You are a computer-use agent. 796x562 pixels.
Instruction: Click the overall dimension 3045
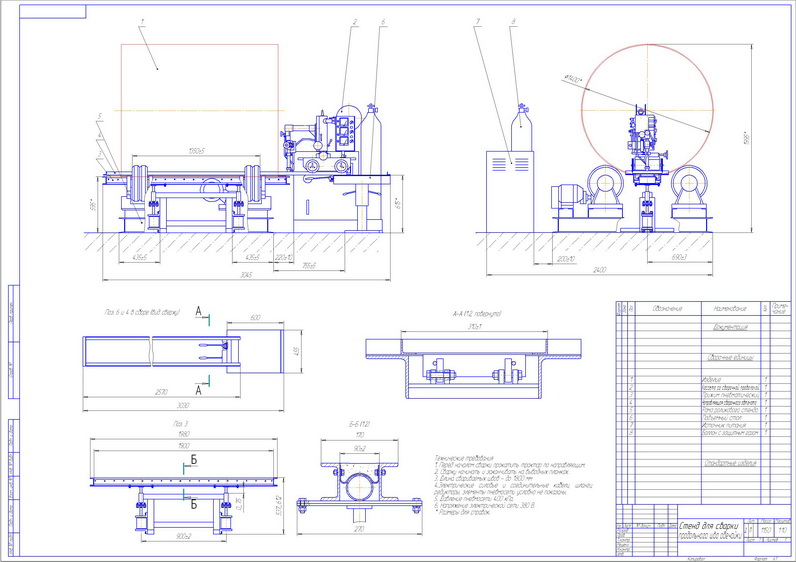(x=246, y=275)
